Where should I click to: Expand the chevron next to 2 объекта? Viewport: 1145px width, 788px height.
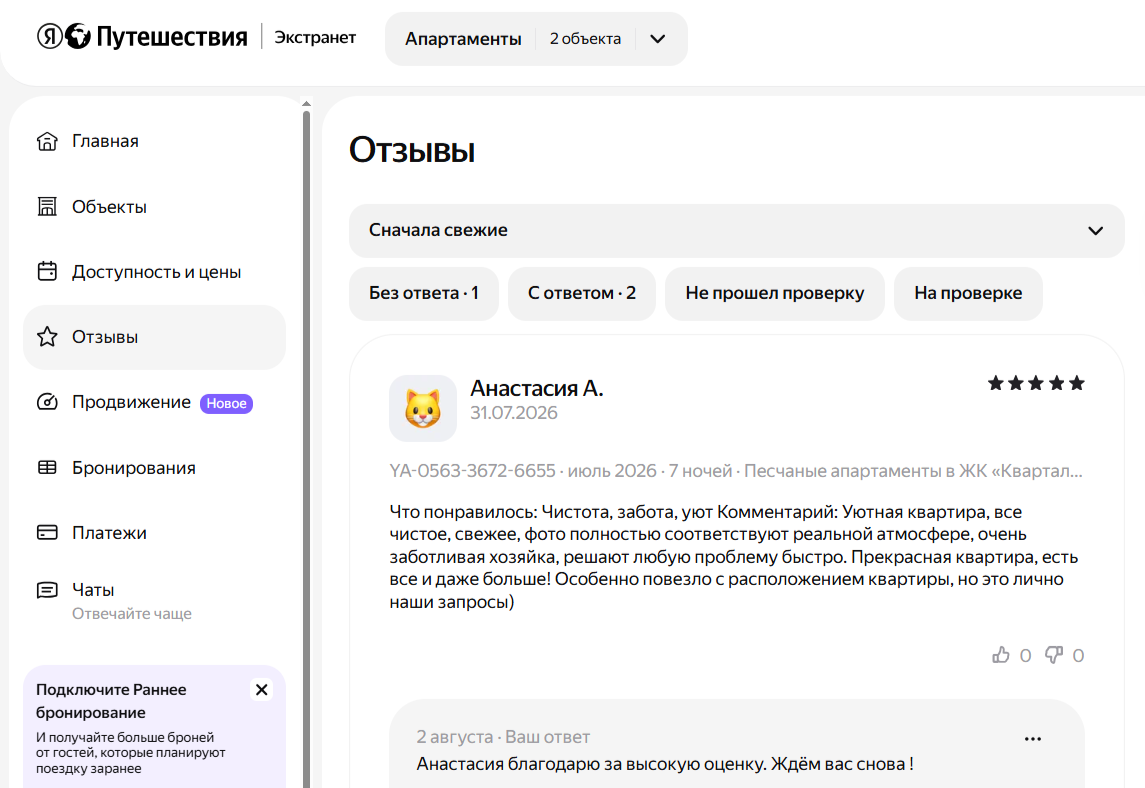click(658, 39)
